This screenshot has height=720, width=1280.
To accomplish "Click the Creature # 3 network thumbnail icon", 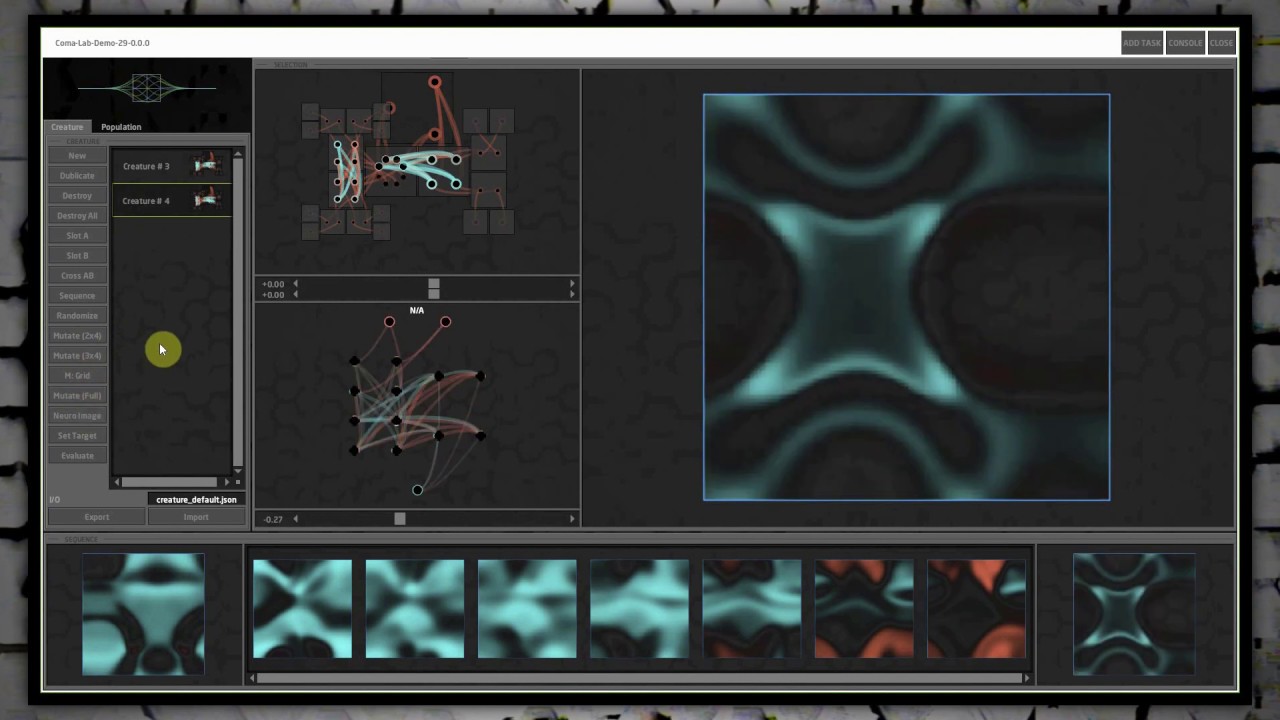I will coord(206,165).
